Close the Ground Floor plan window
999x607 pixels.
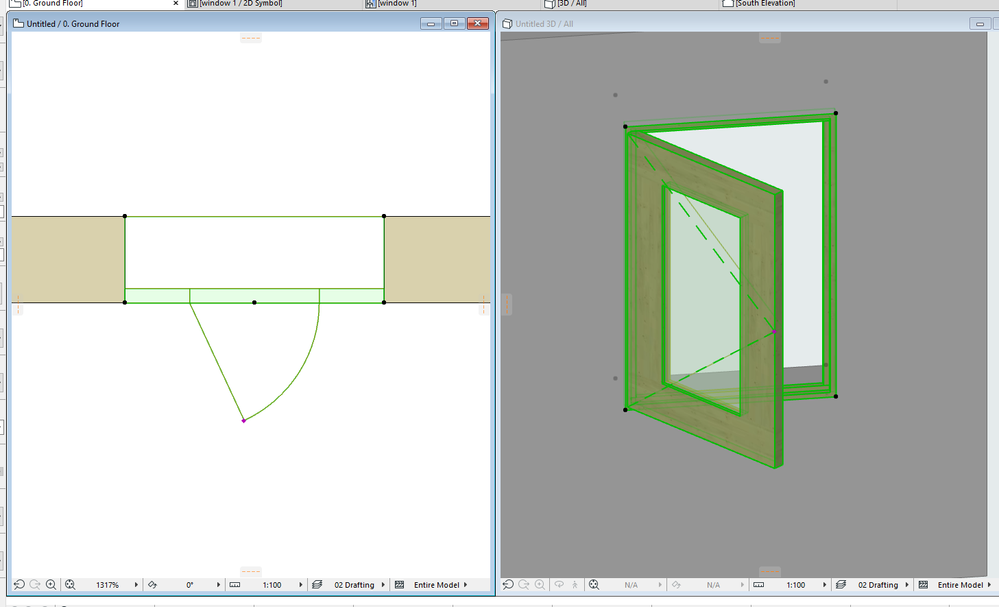[478, 24]
